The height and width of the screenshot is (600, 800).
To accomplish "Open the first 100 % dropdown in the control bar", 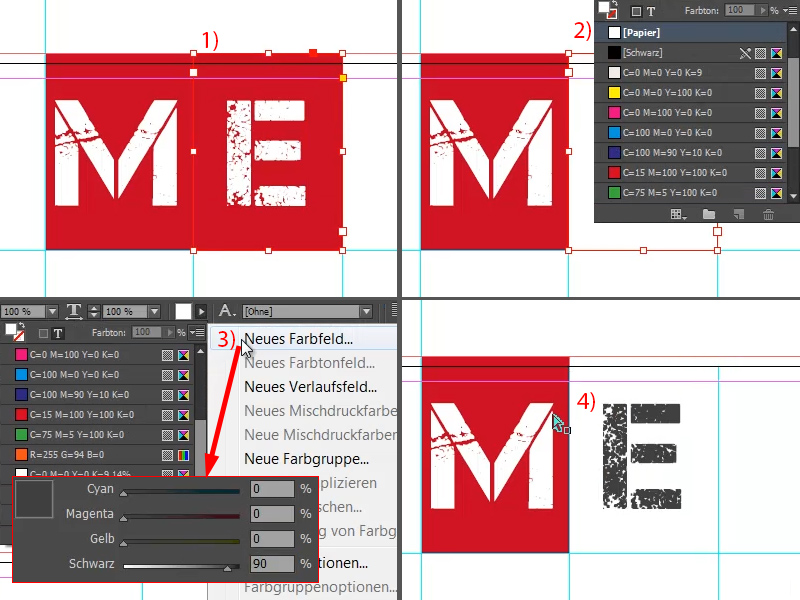I will tap(52, 311).
